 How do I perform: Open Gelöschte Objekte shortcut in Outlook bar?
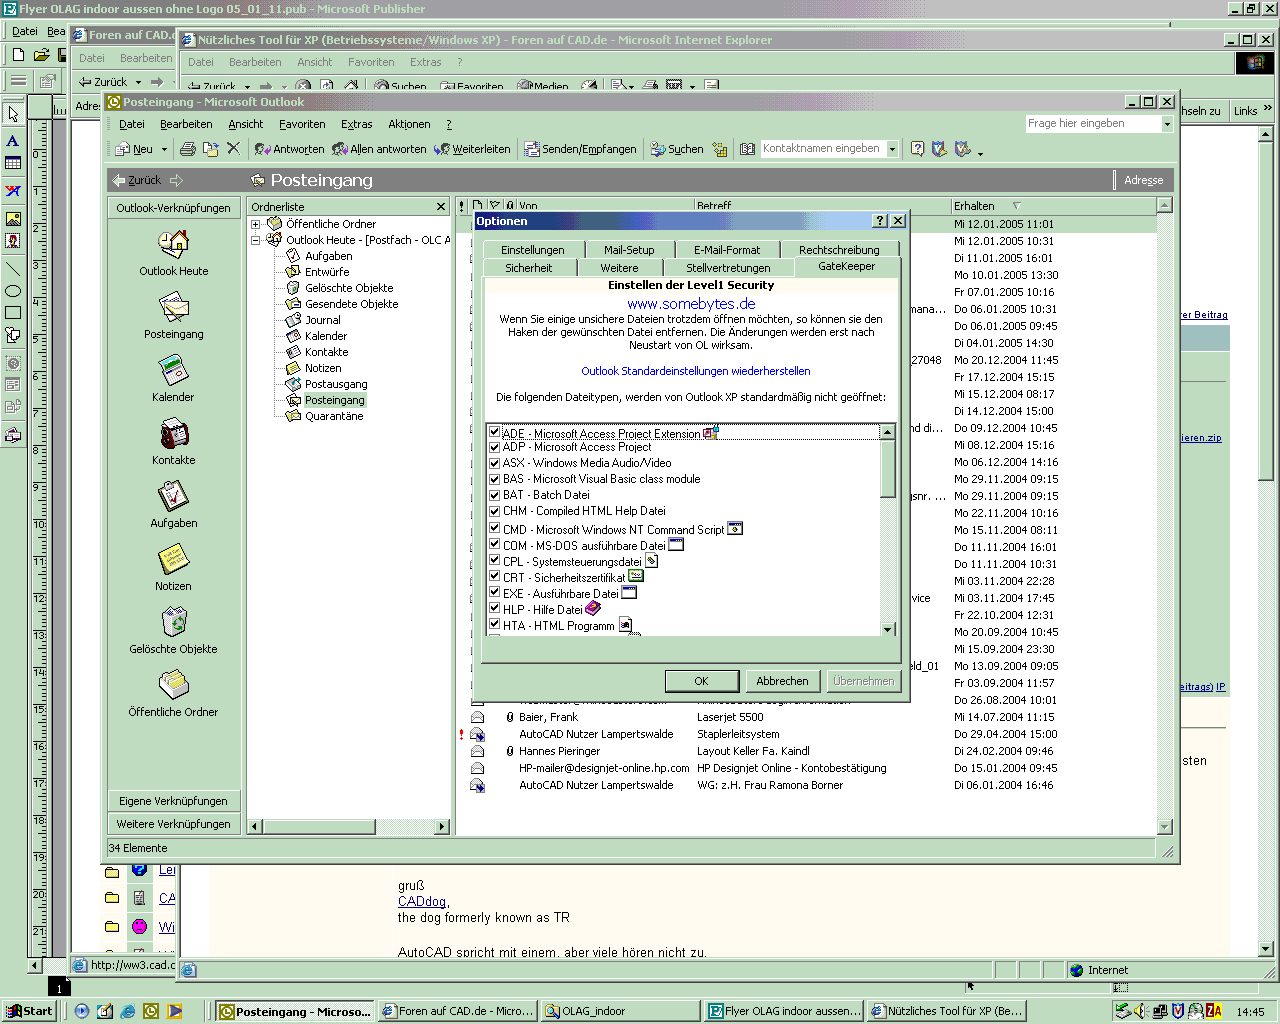point(174,622)
